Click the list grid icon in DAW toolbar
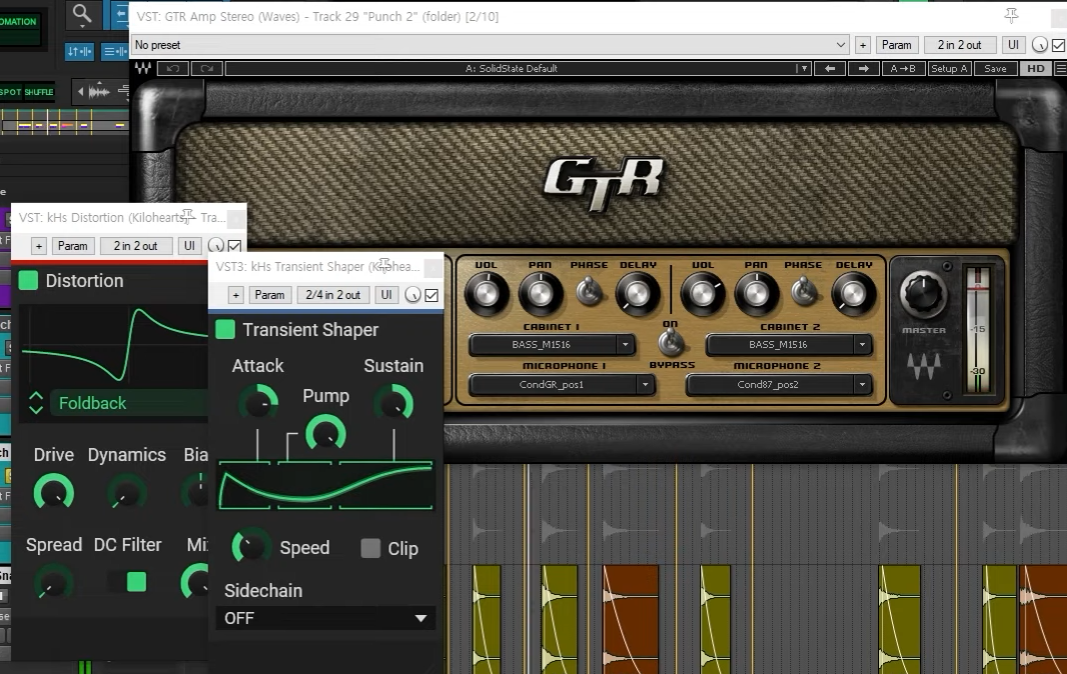Viewport: 1067px width, 674px height. click(x=114, y=51)
